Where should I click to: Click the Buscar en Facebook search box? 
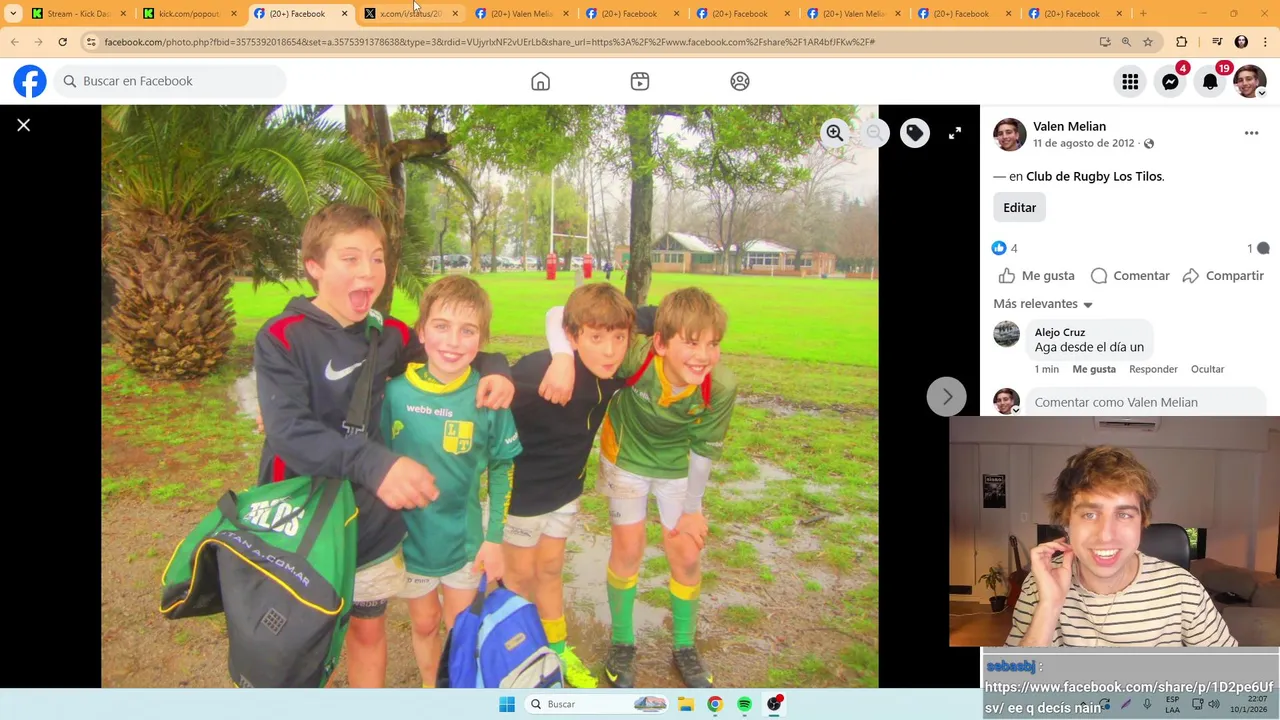pos(170,81)
